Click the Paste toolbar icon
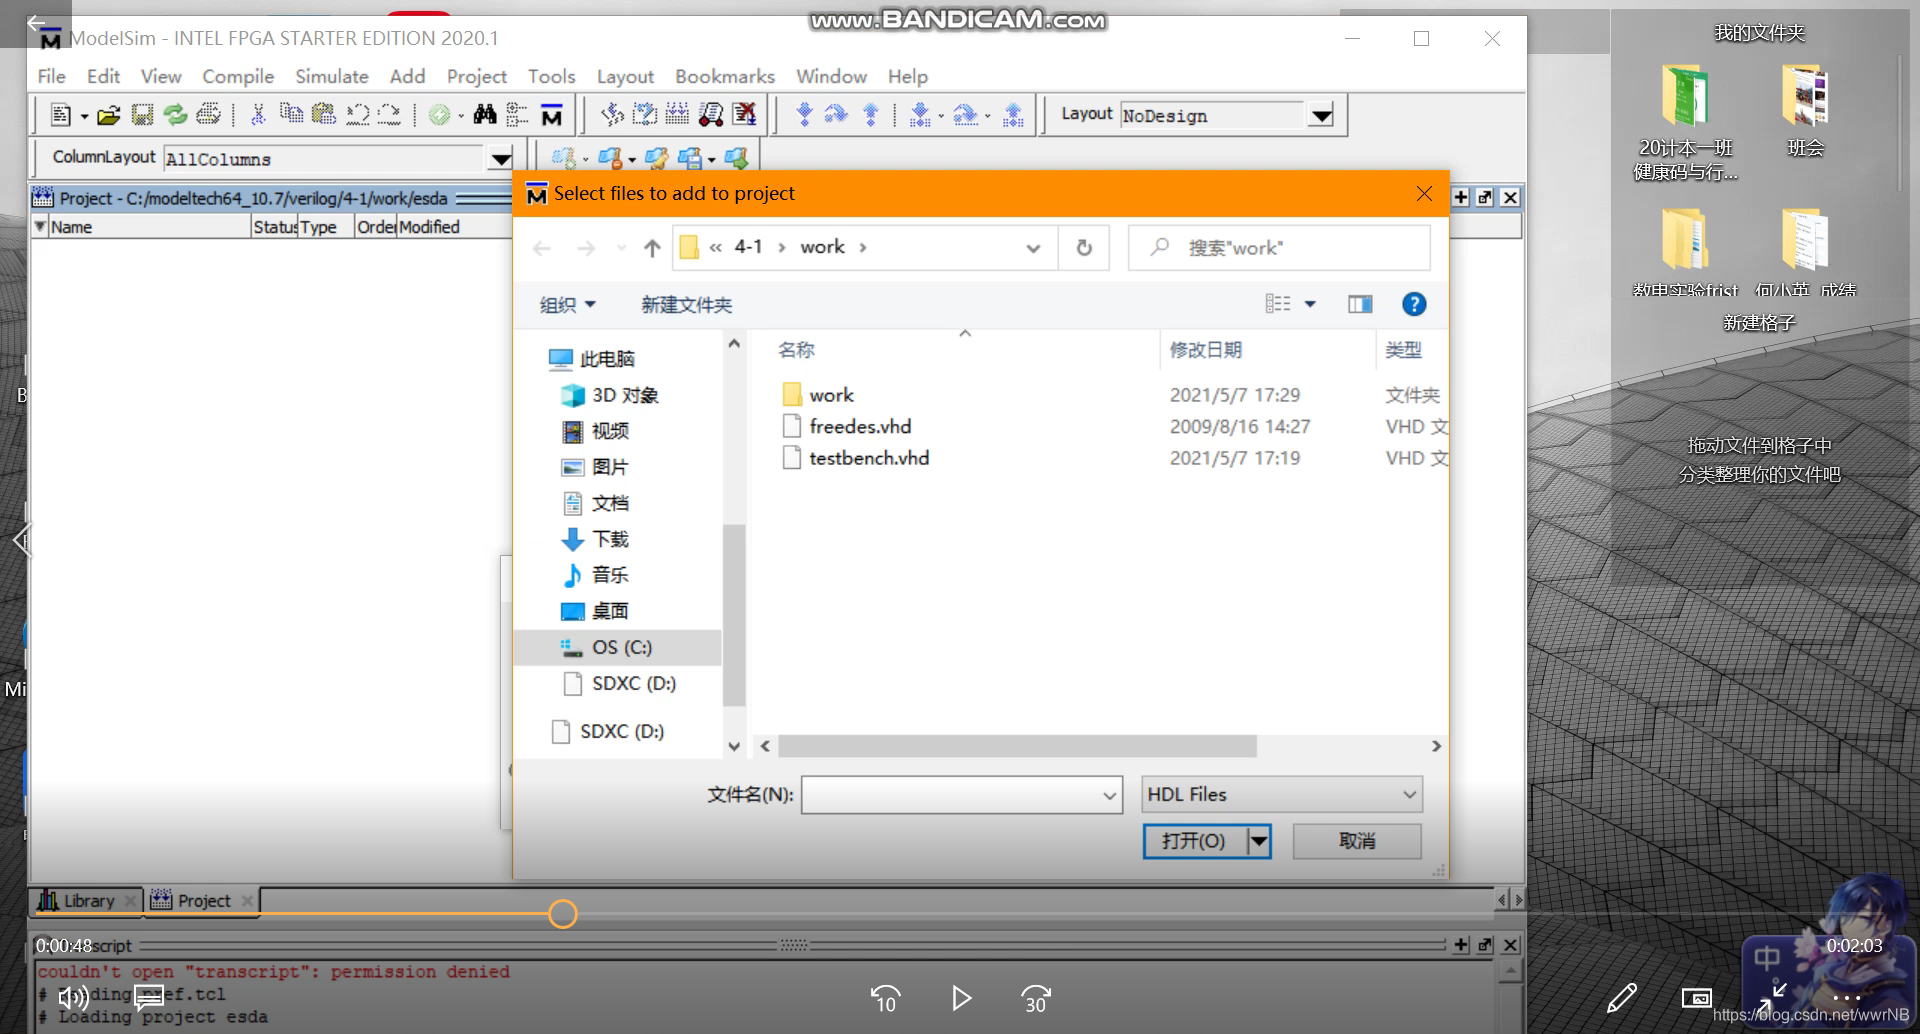Viewport: 1920px width, 1034px height. (x=324, y=115)
